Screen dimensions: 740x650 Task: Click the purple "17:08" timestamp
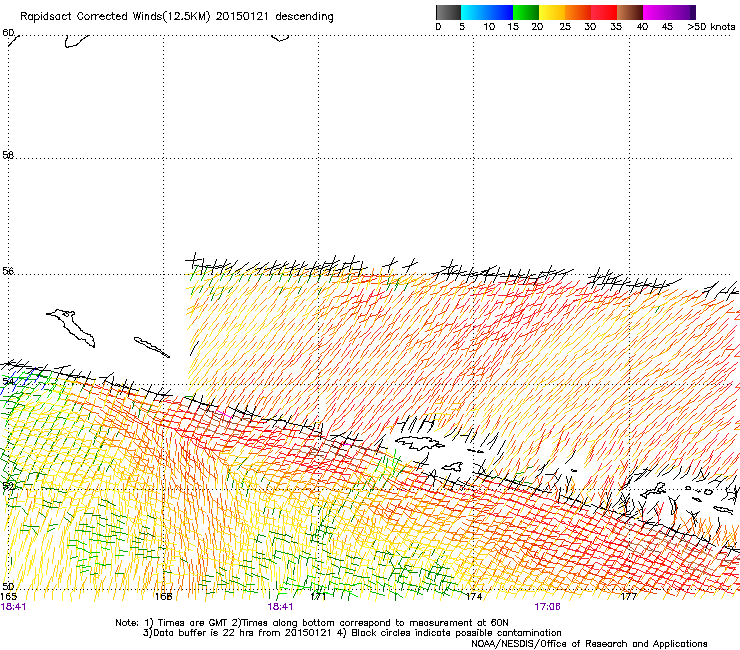coord(547,607)
